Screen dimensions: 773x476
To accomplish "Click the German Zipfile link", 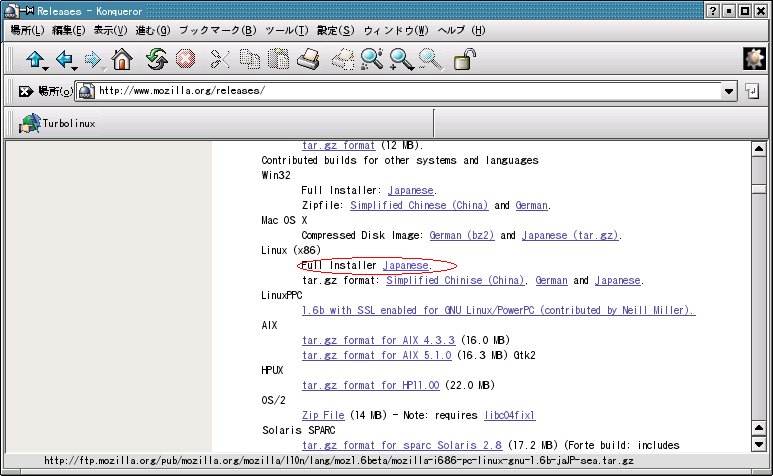I will (531, 205).
